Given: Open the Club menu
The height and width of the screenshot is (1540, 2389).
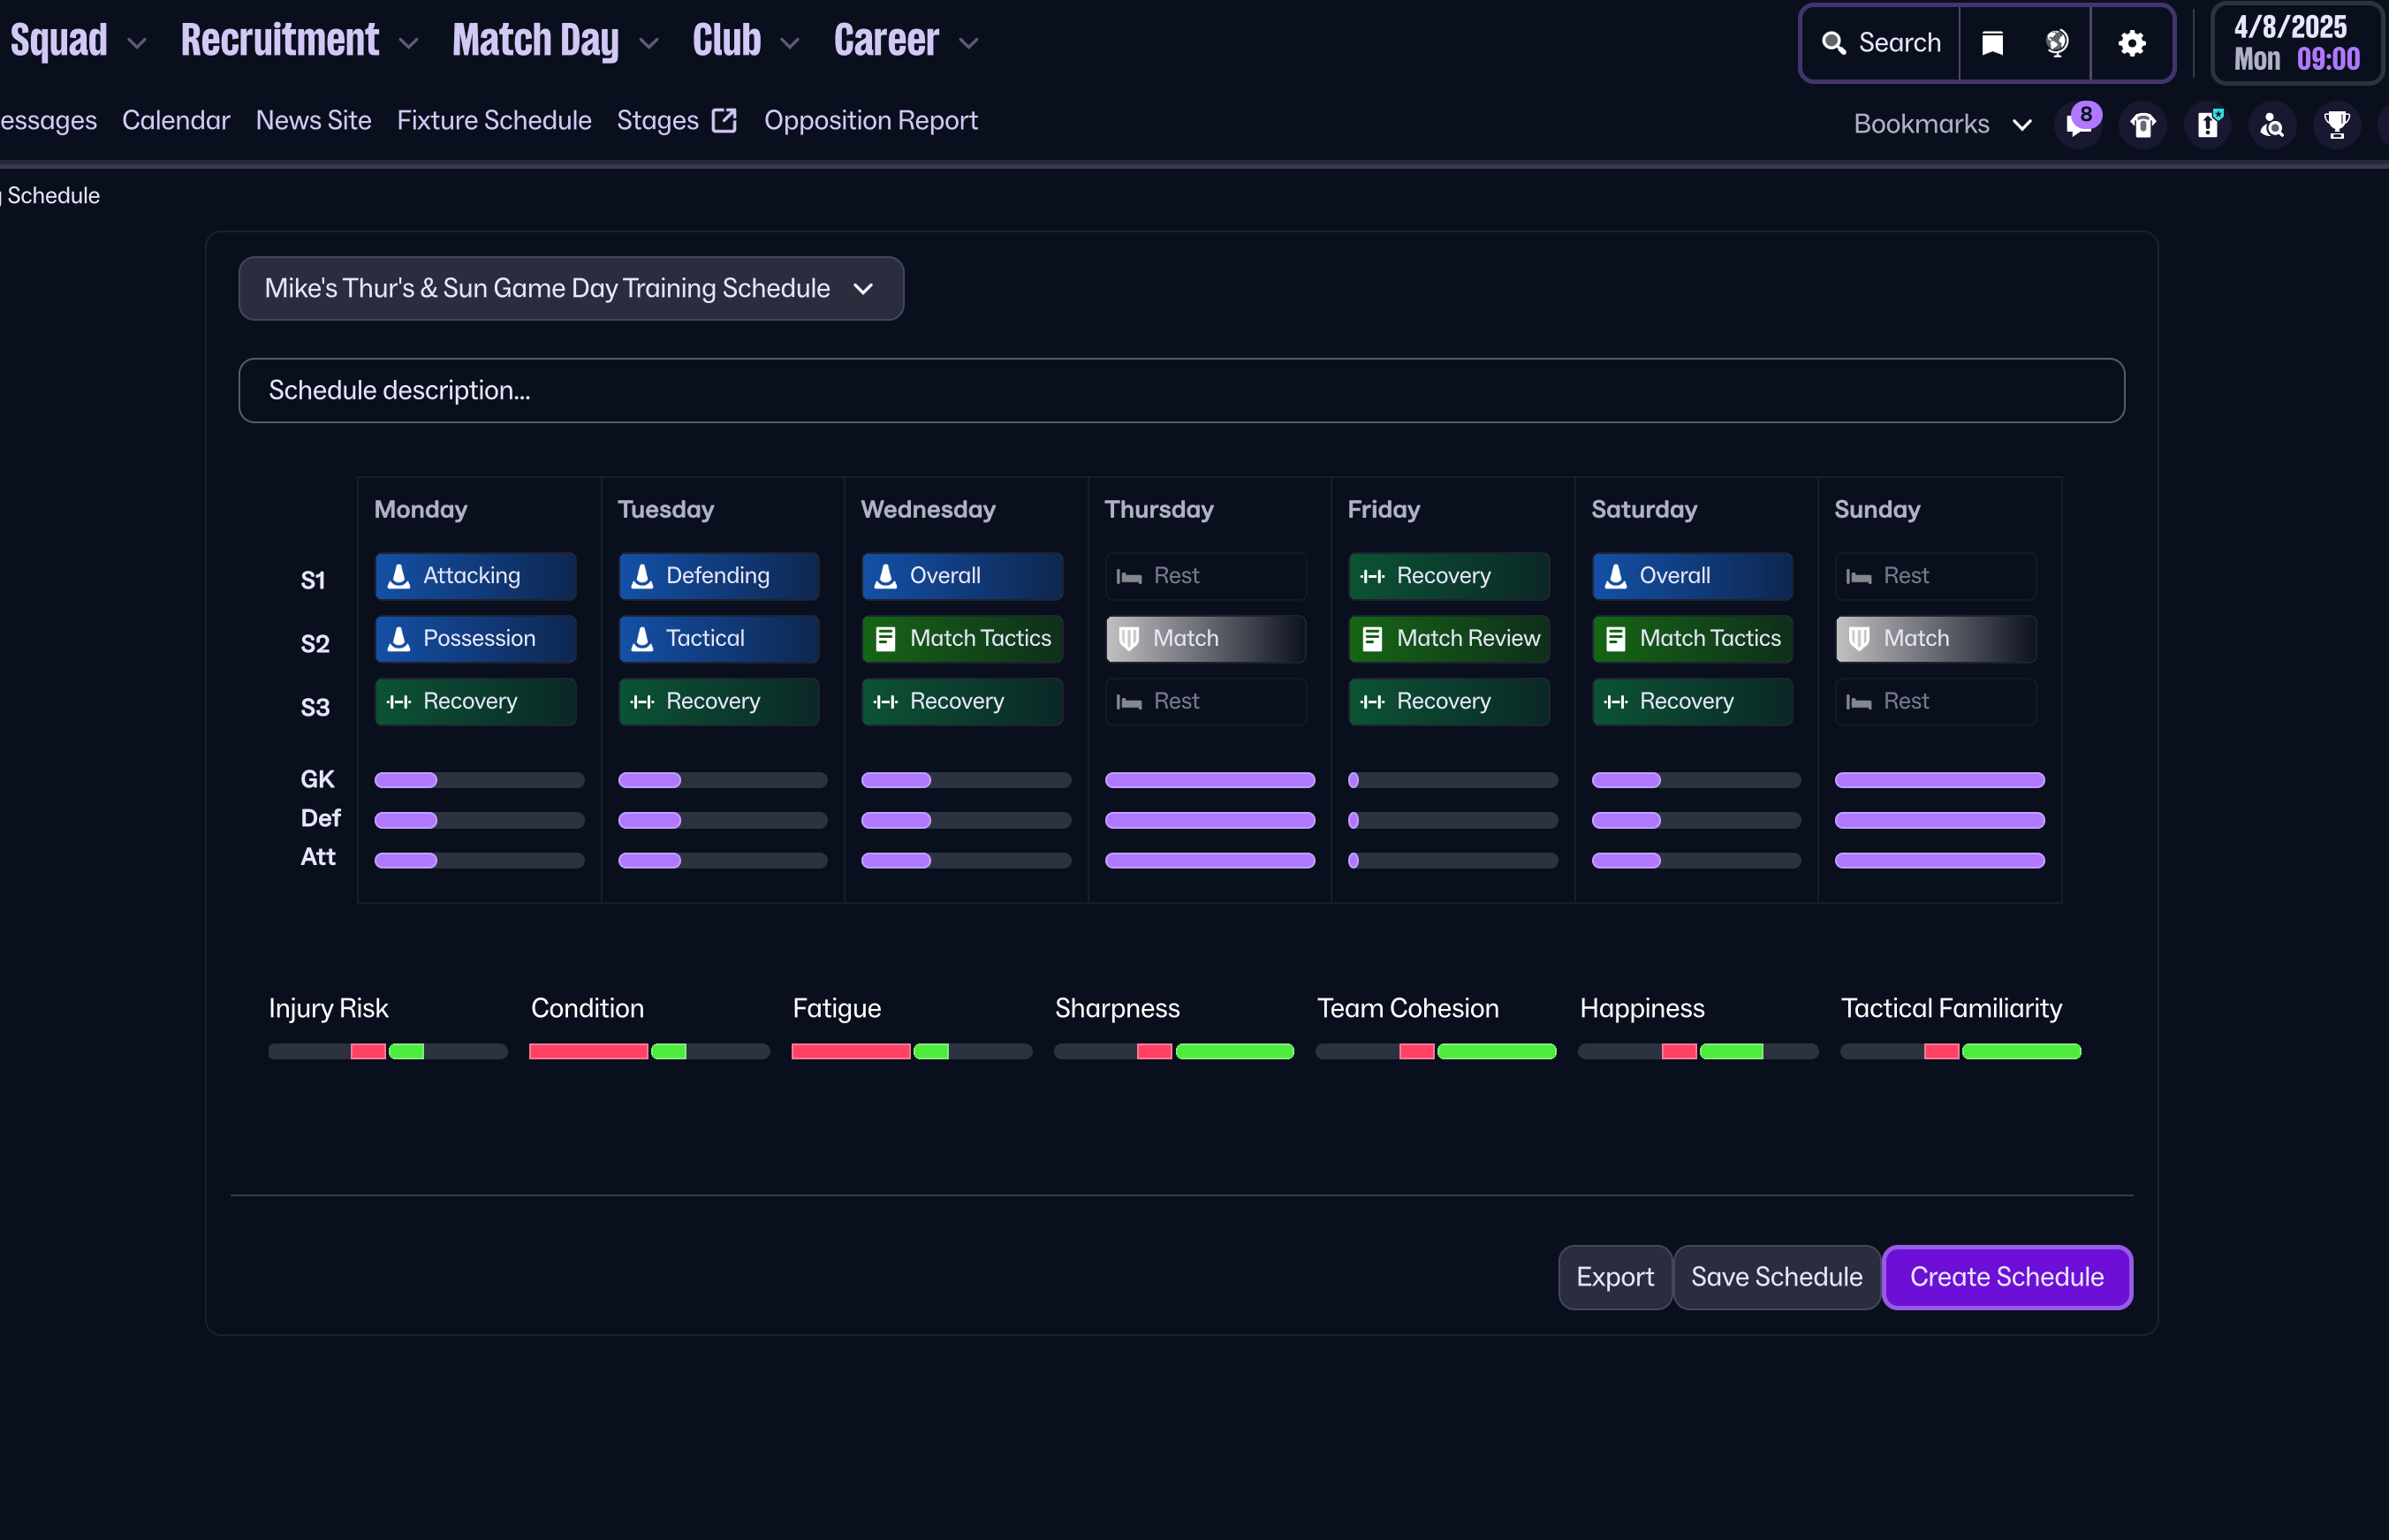Looking at the screenshot, I should click(727, 41).
